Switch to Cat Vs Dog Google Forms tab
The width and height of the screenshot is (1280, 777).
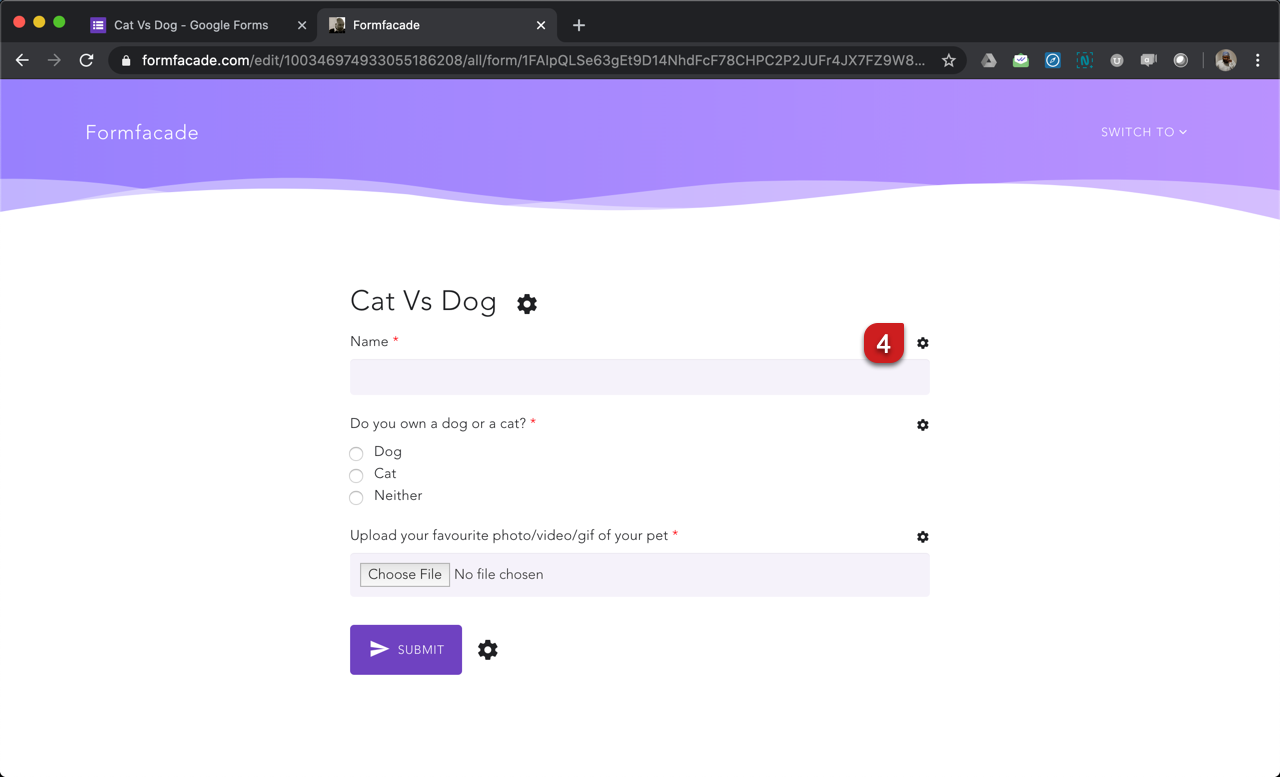coord(190,25)
